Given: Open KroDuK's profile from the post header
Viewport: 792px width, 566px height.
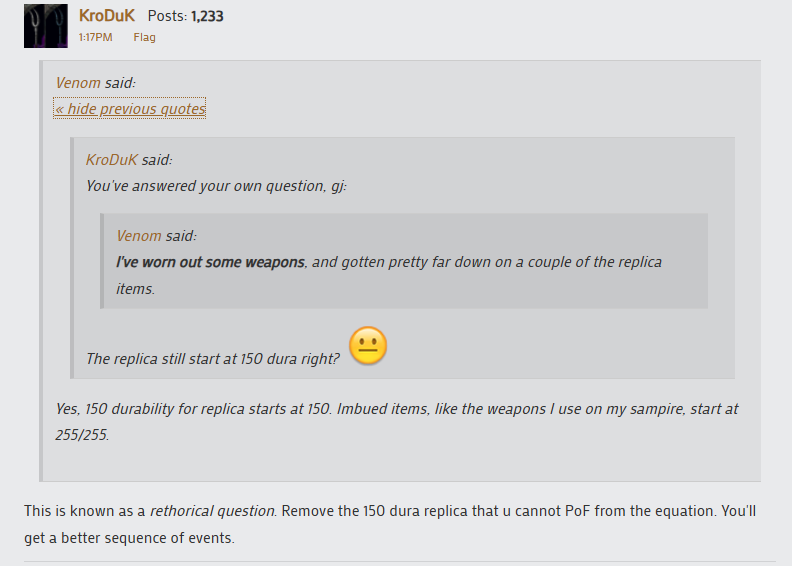Looking at the screenshot, I should click(x=106, y=16).
